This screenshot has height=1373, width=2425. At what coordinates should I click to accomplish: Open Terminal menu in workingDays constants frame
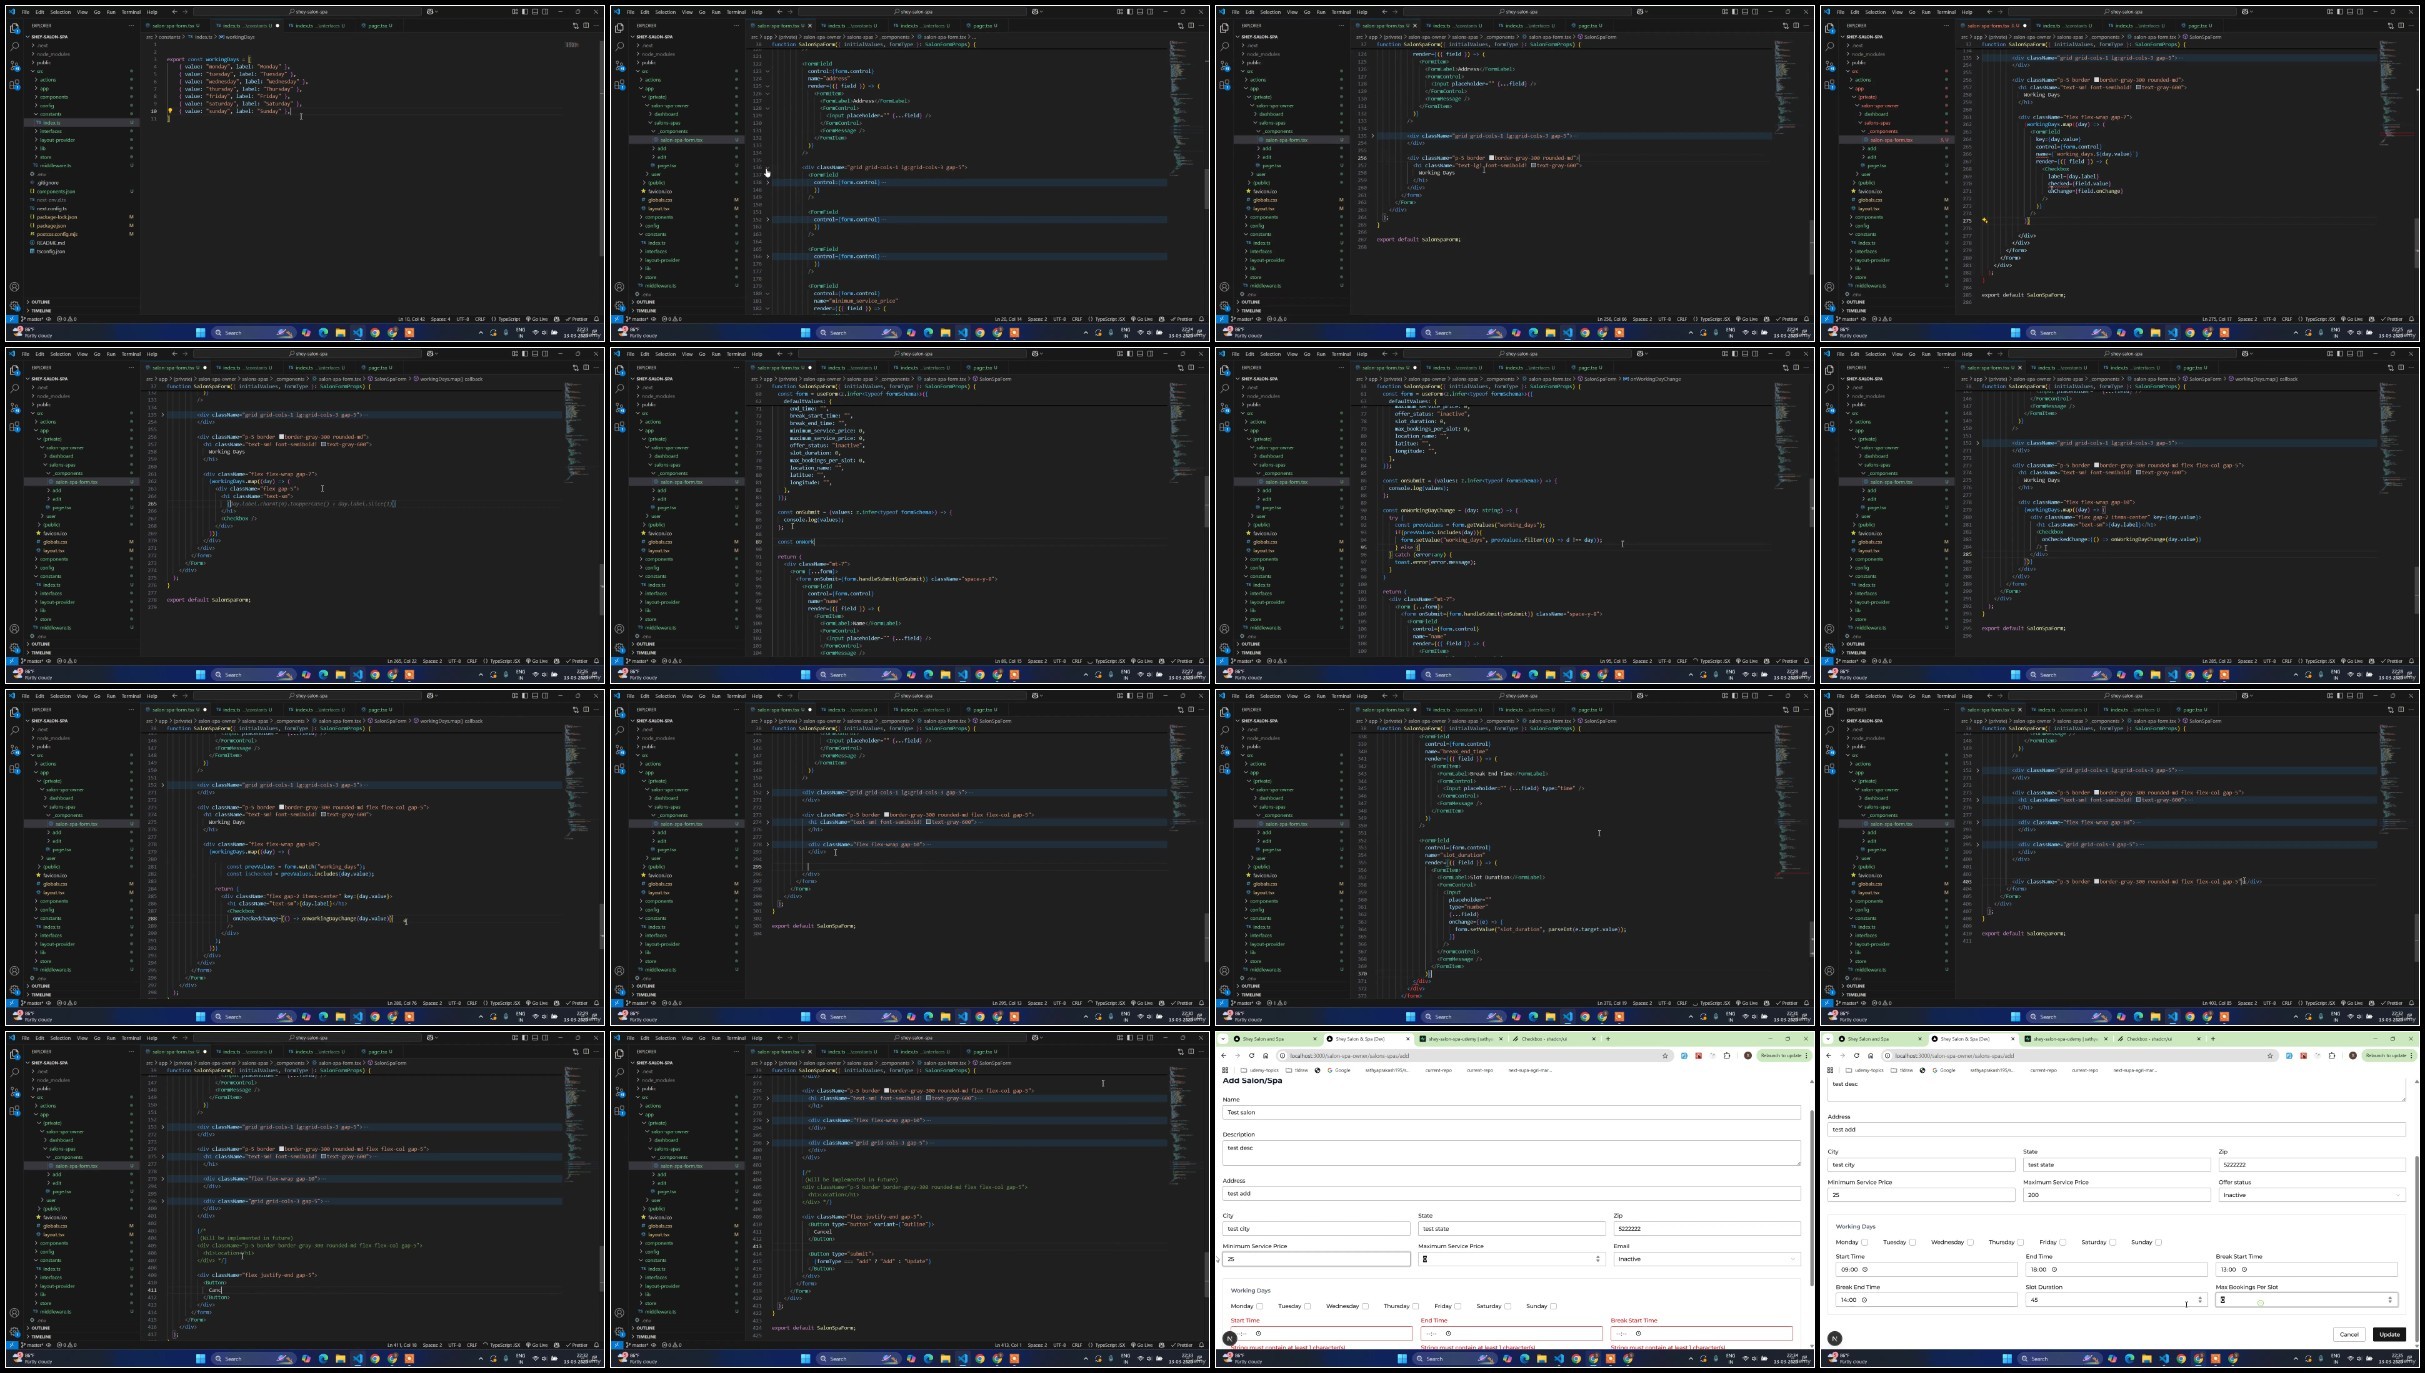point(131,12)
